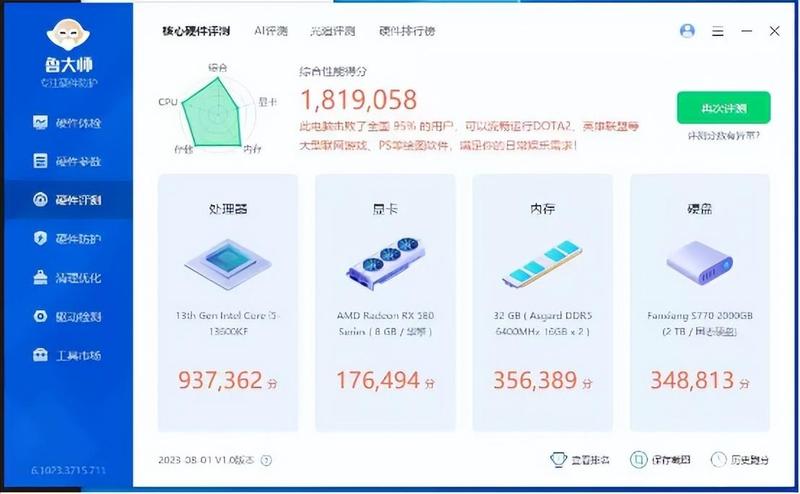Click the disk score 348,813

pos(692,380)
